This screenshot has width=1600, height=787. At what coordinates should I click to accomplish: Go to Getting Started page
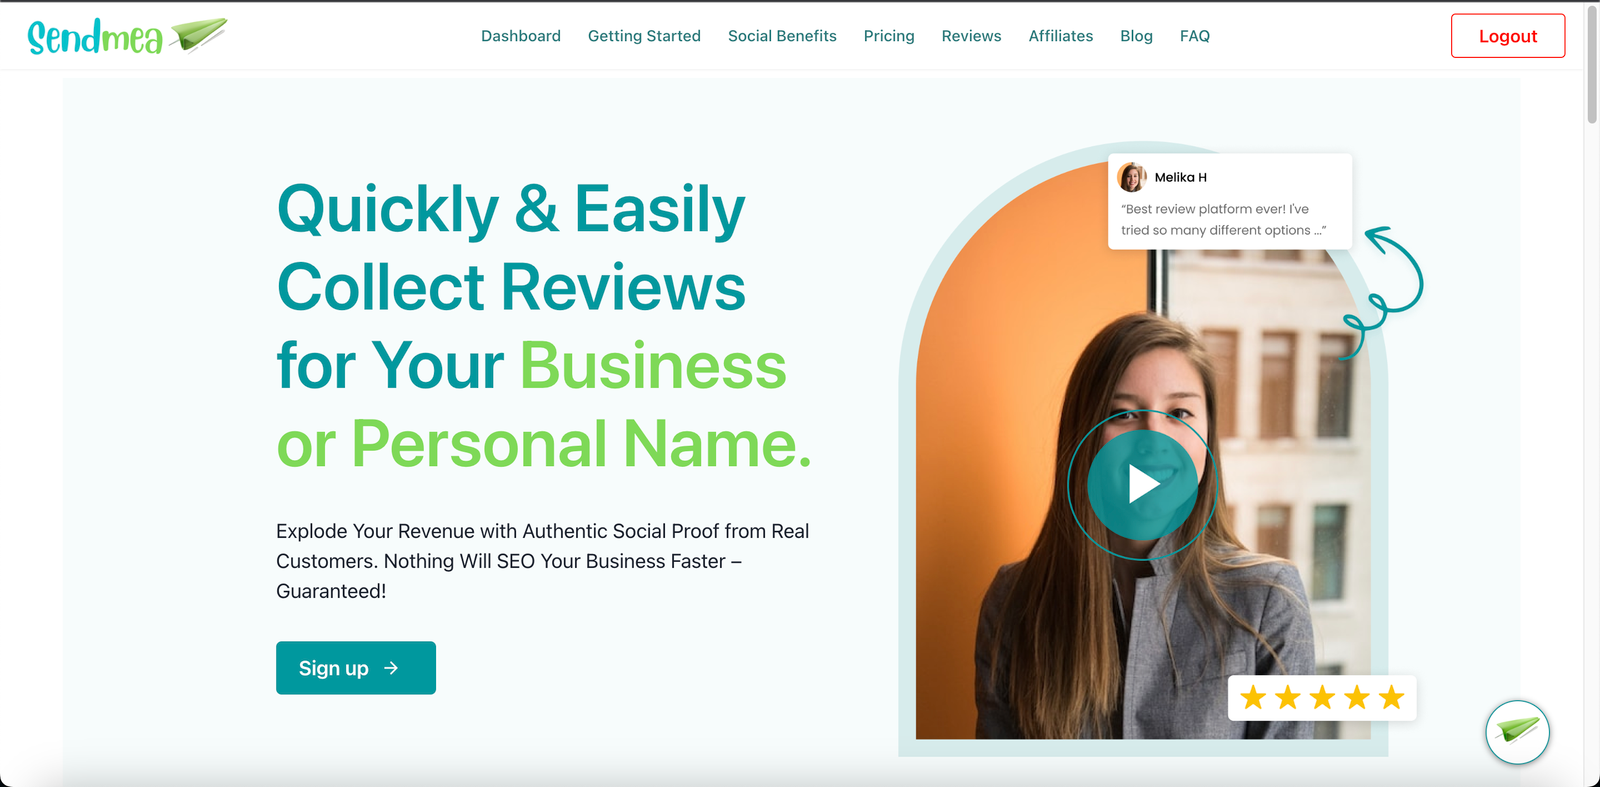(644, 36)
